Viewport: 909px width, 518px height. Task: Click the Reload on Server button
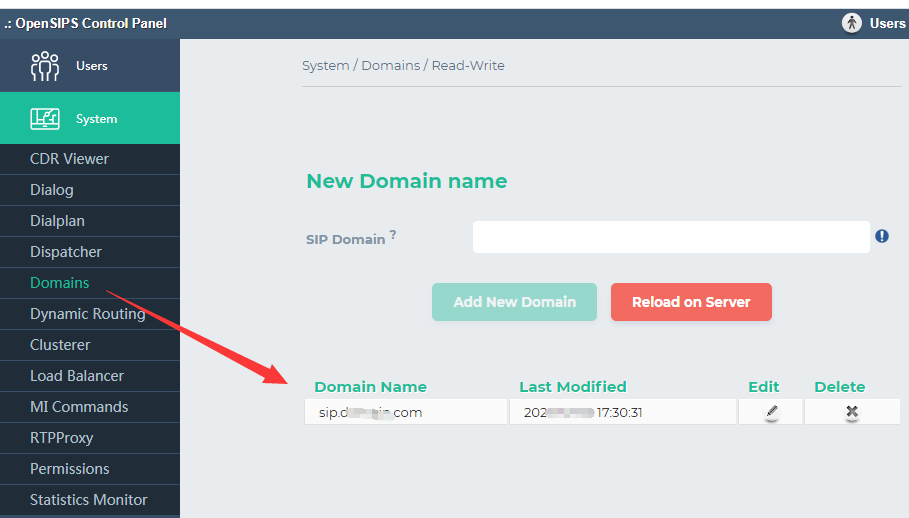[x=691, y=302]
